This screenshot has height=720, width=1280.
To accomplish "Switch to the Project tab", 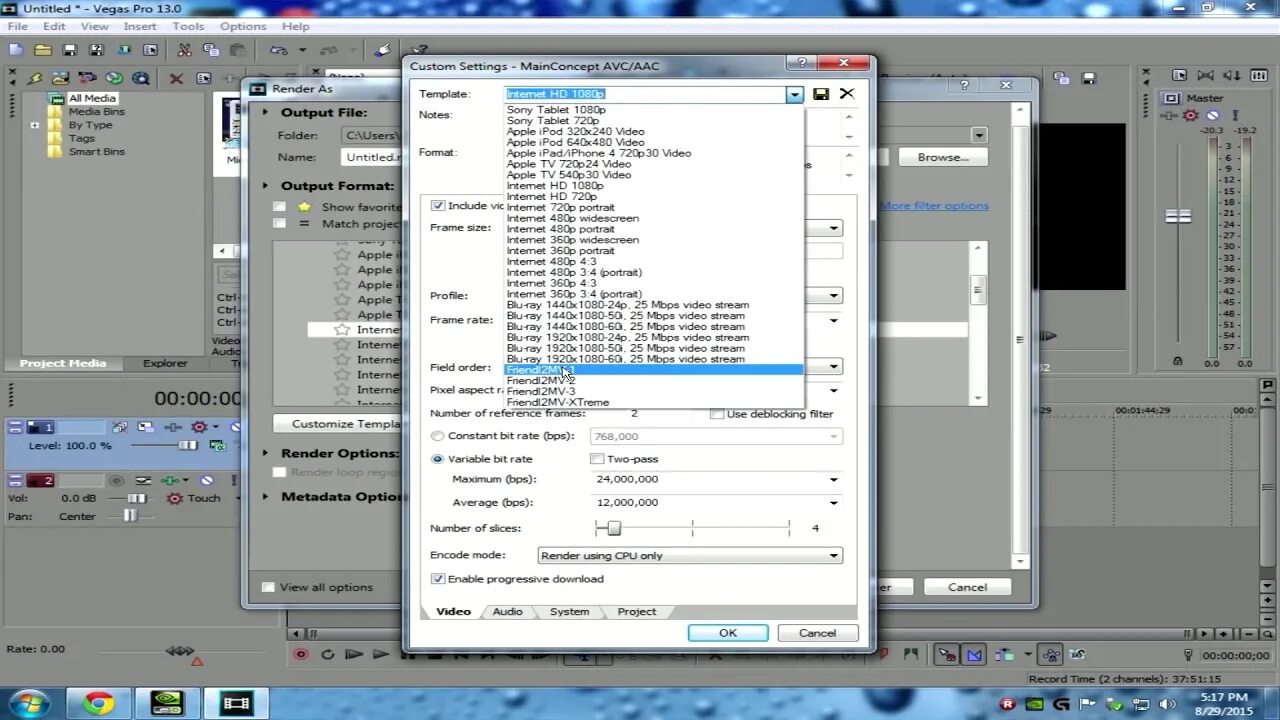I will pyautogui.click(x=636, y=612).
